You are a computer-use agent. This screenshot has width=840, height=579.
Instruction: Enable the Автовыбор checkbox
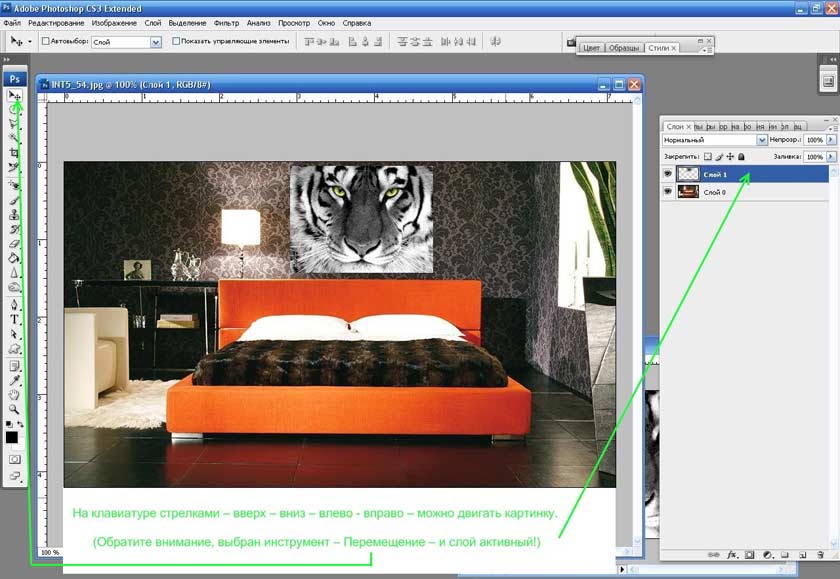(x=46, y=42)
